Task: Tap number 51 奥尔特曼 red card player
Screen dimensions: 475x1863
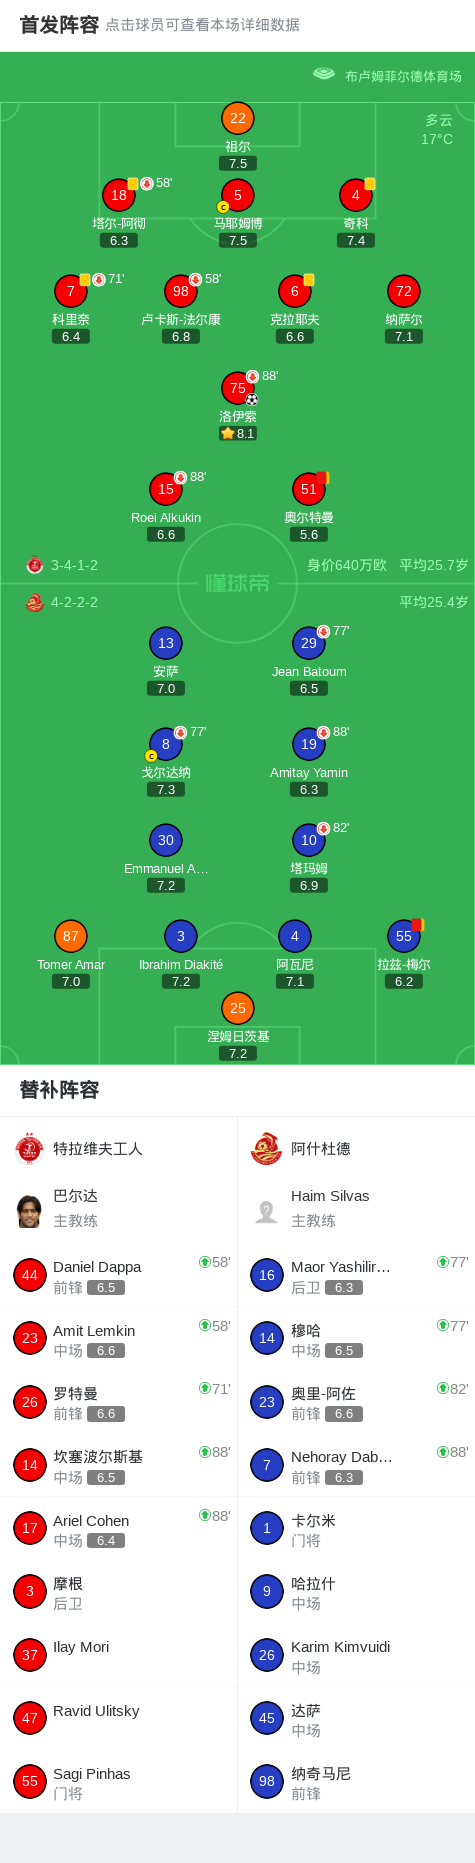Action: 309,489
